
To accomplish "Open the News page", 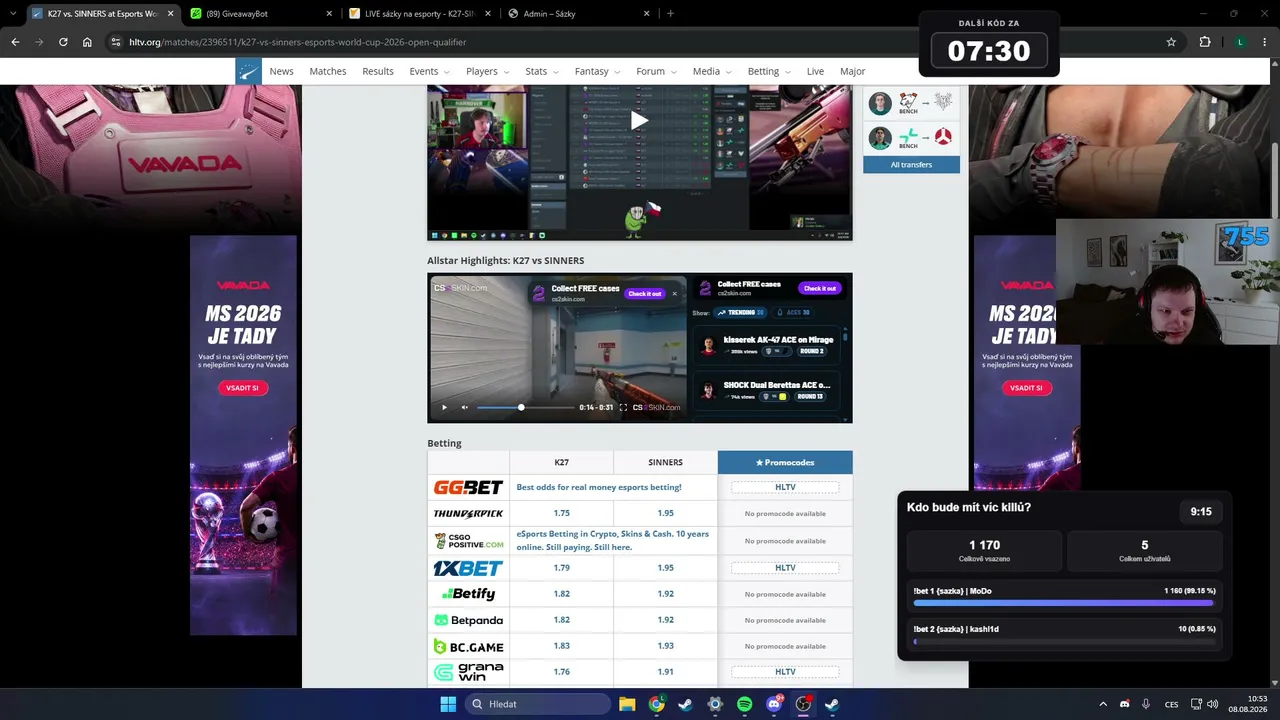I will pyautogui.click(x=281, y=71).
